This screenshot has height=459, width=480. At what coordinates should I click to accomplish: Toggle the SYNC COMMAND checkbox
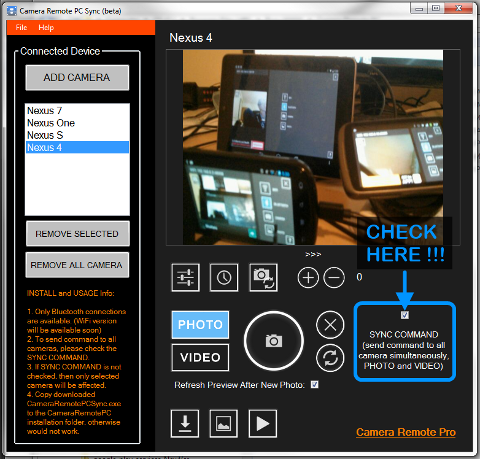point(405,315)
